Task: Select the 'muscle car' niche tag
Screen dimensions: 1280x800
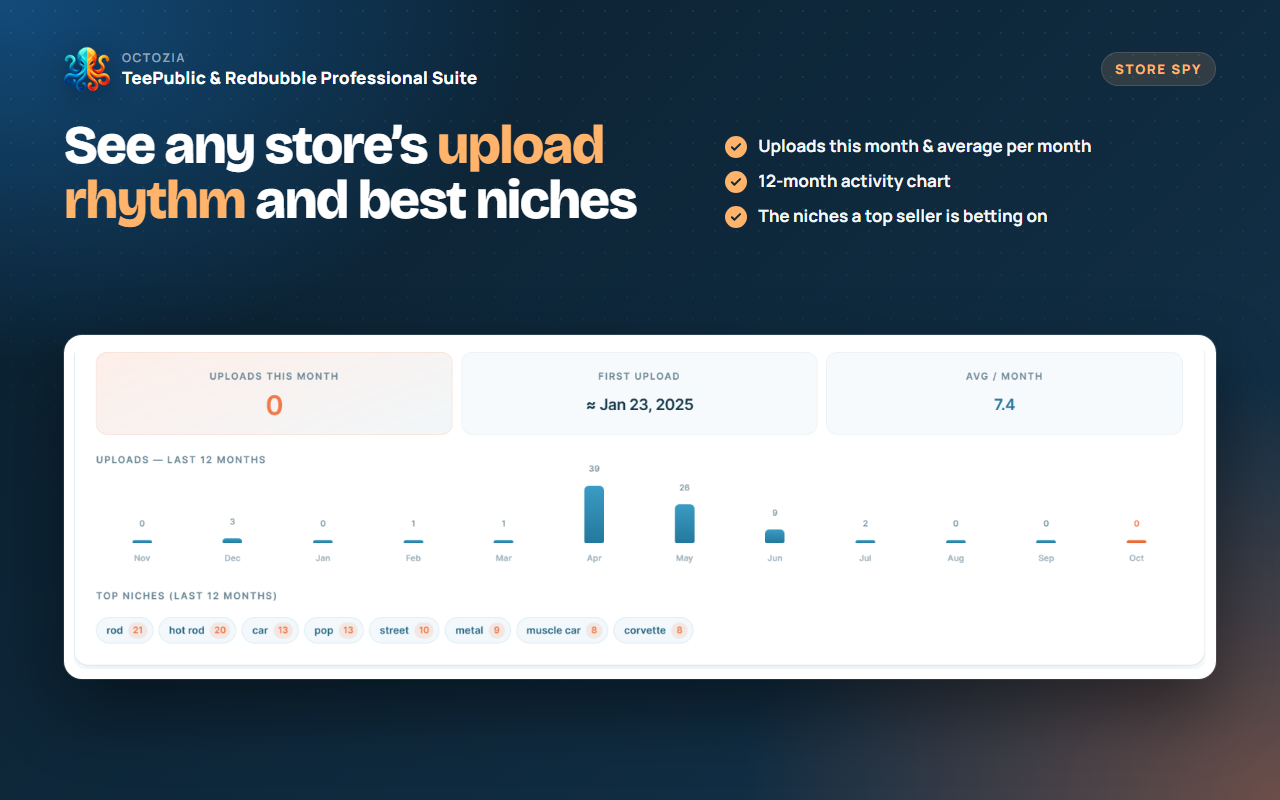Action: coord(562,630)
